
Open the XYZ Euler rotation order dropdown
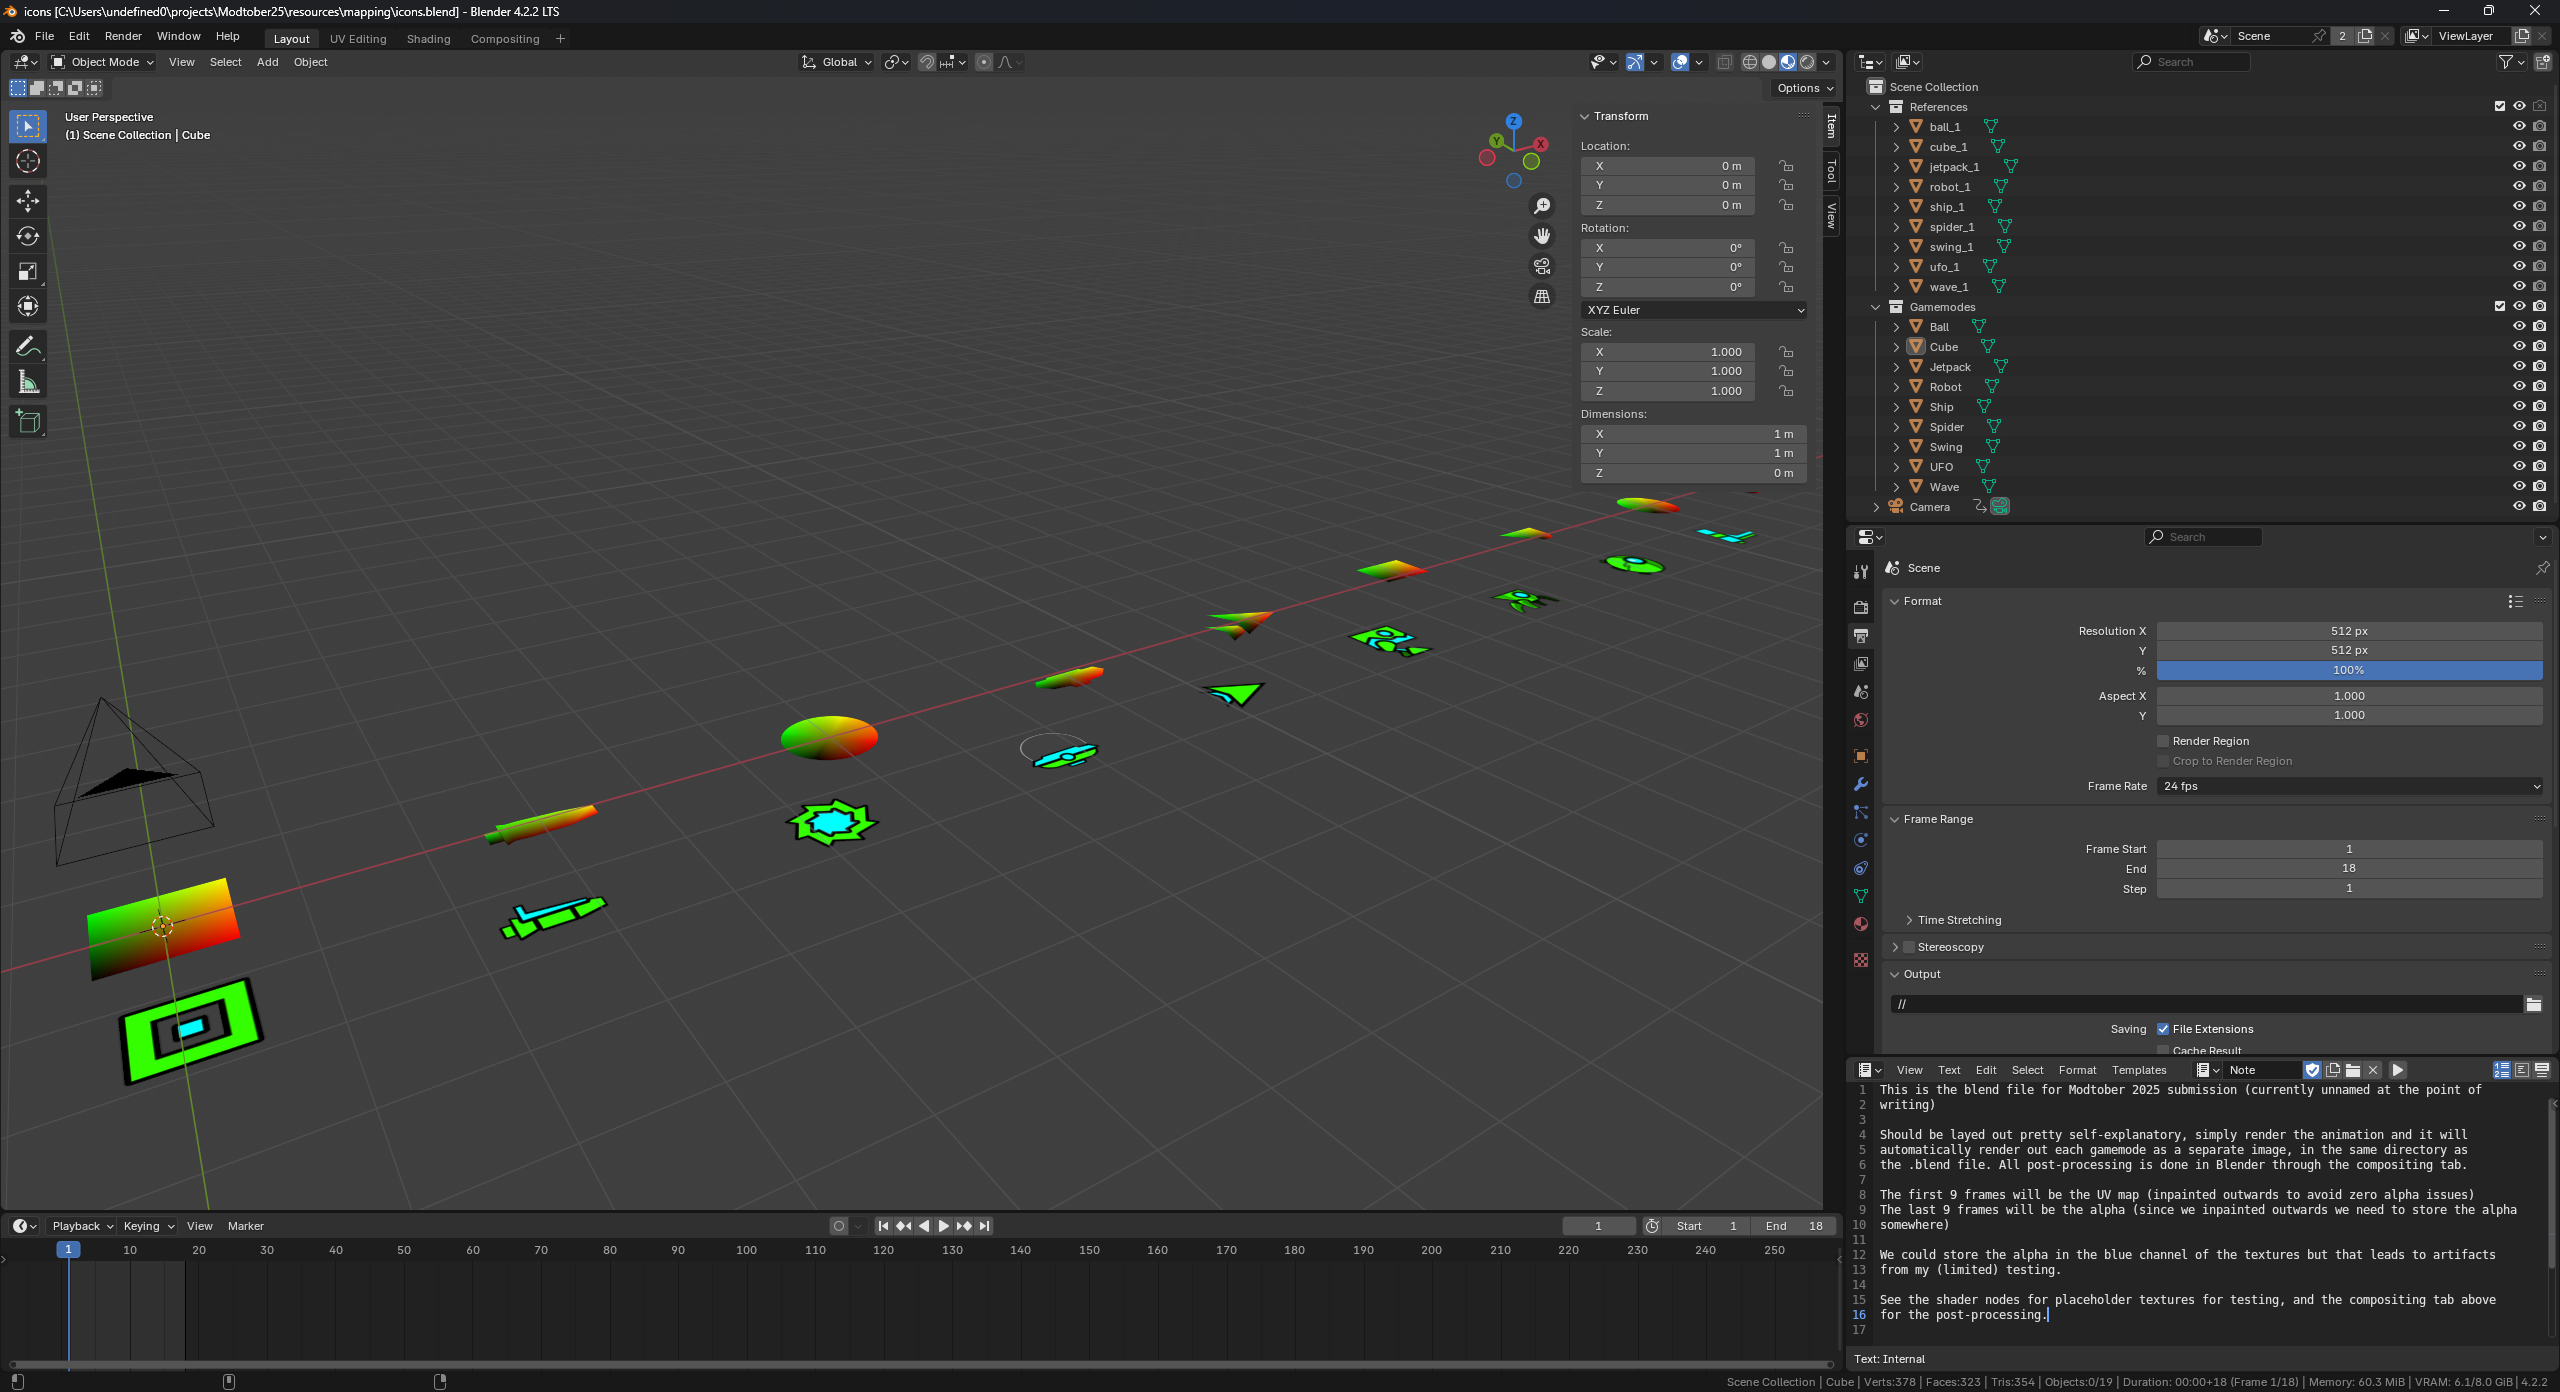click(x=1692, y=310)
